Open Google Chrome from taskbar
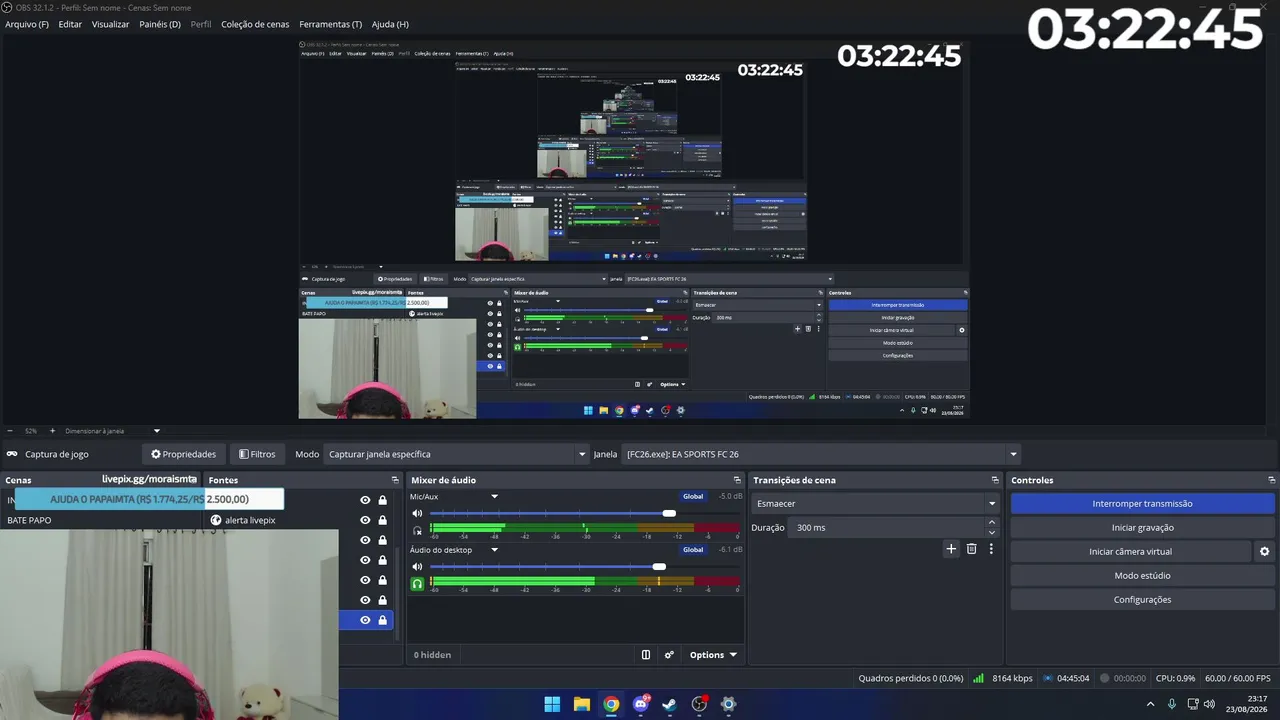Screen dimensions: 1280x720 click(x=611, y=704)
